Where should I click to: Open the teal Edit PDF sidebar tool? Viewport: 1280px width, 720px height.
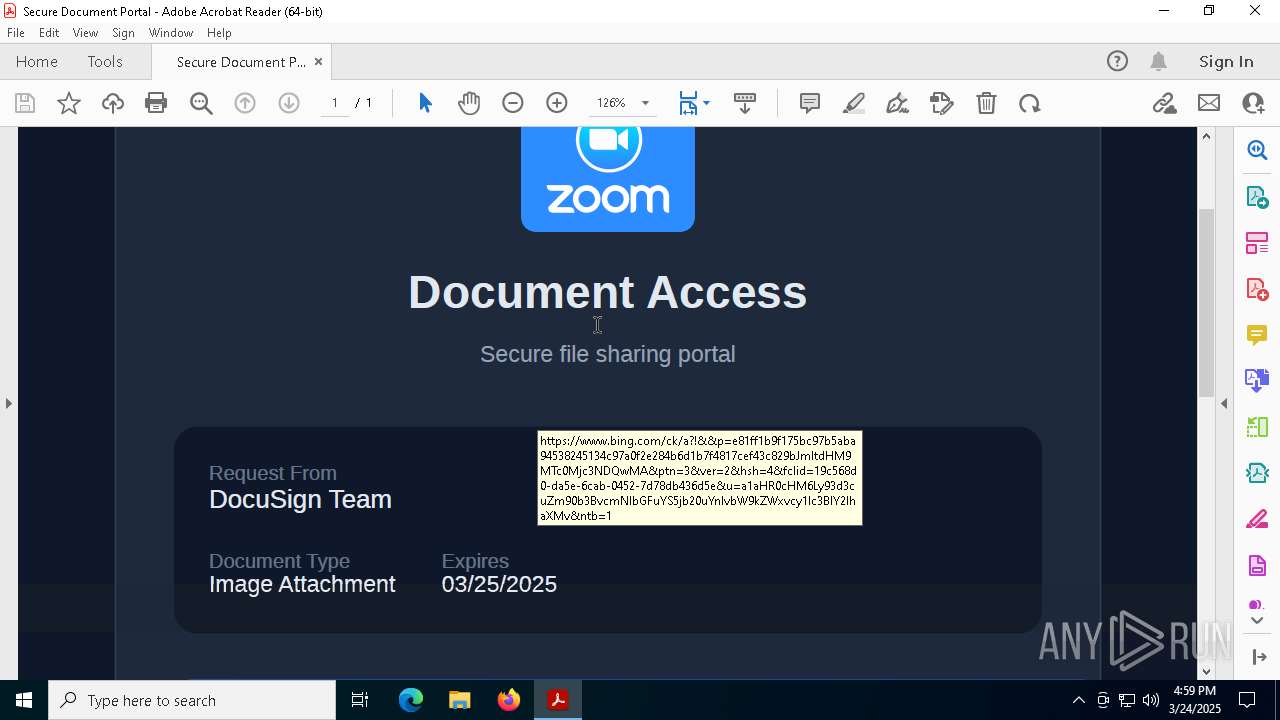click(x=1257, y=473)
